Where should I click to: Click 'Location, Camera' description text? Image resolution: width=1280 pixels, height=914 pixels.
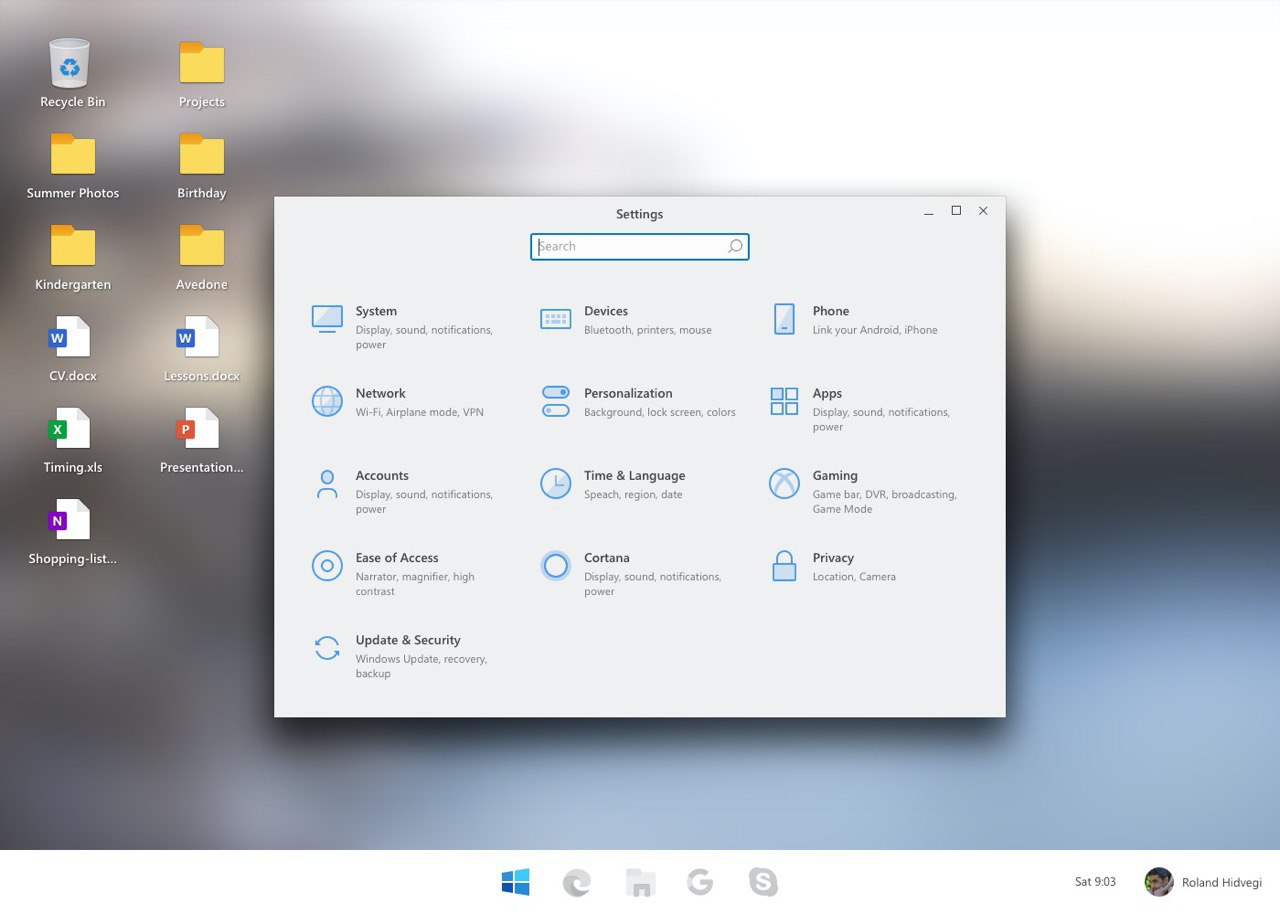854,577
